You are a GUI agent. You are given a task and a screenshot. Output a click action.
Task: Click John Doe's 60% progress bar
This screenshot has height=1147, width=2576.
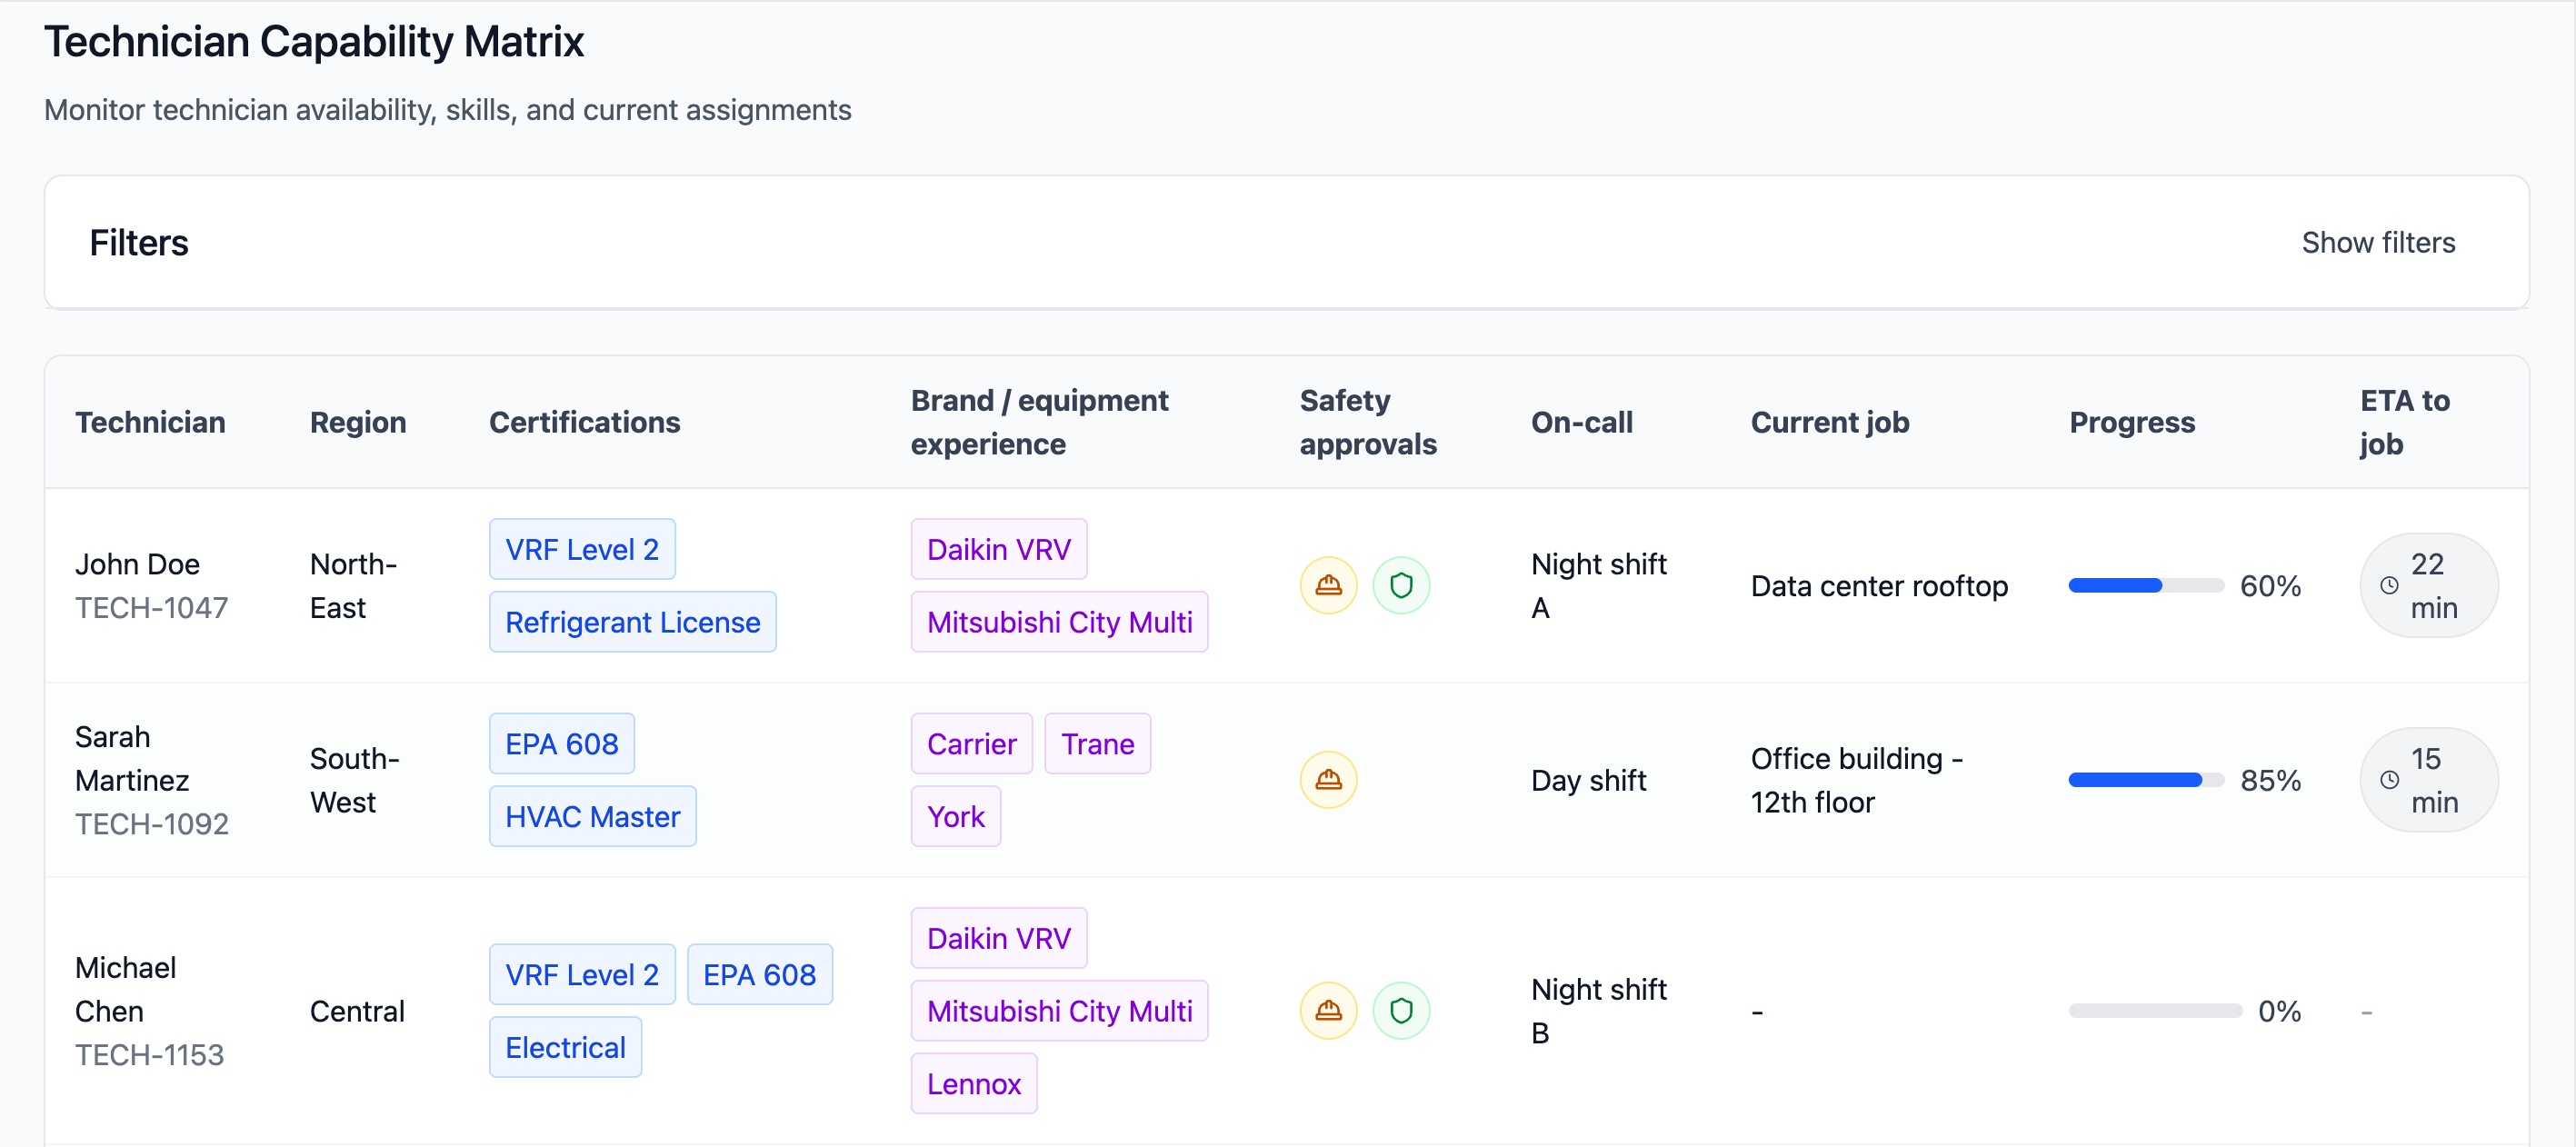click(2145, 586)
